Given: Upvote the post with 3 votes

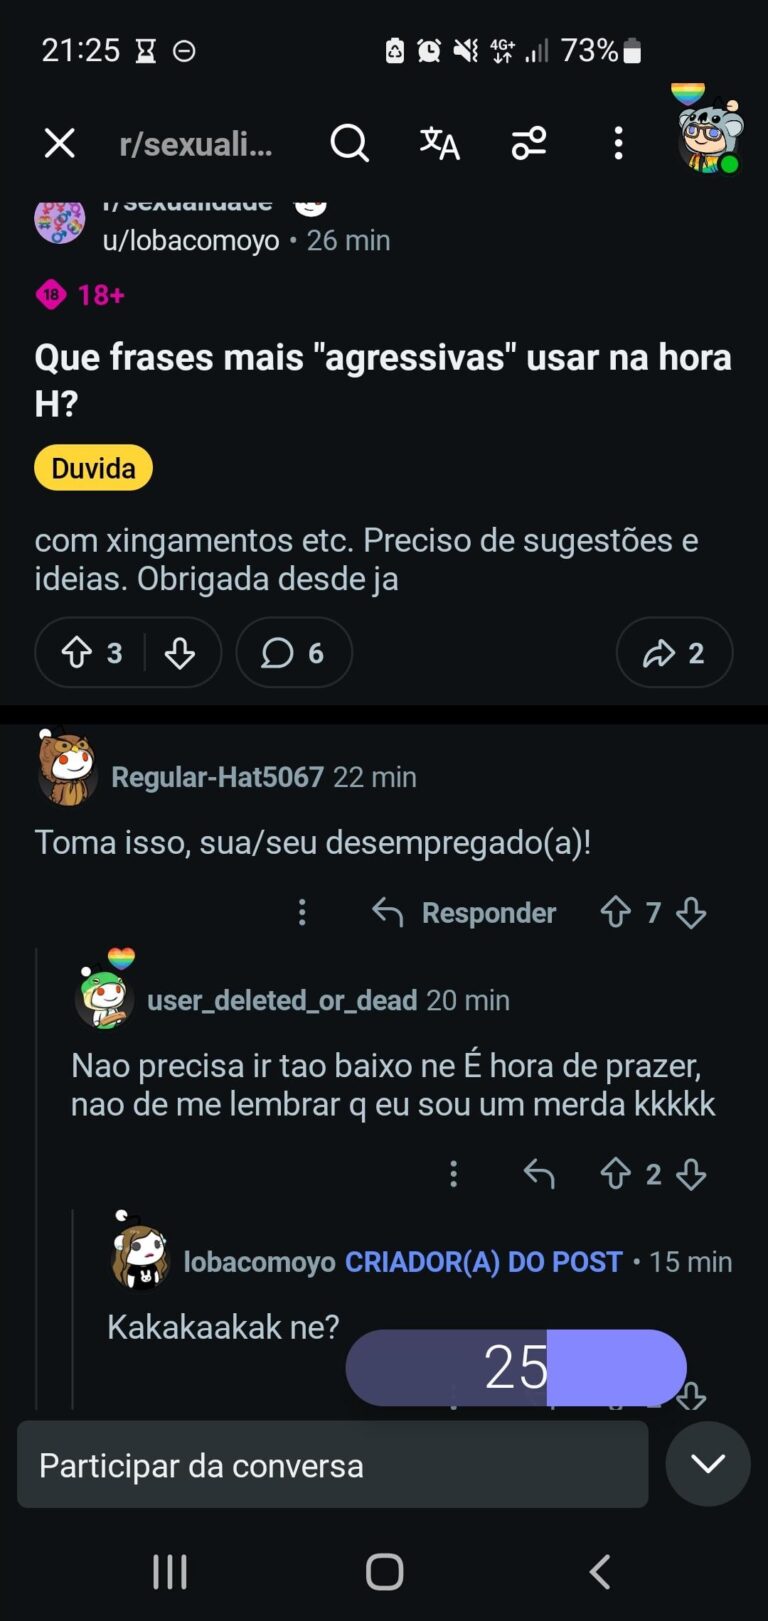Looking at the screenshot, I should (x=78, y=653).
